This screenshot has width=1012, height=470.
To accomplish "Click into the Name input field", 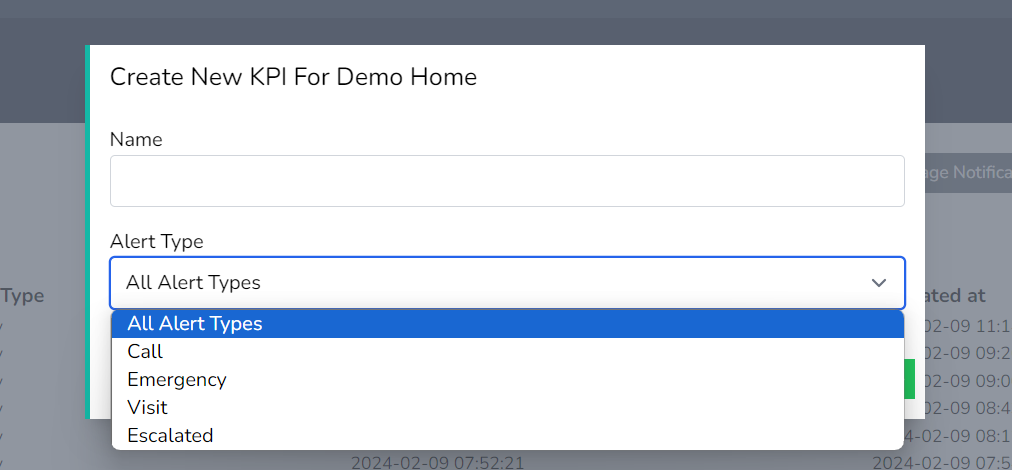I will tap(507, 181).
